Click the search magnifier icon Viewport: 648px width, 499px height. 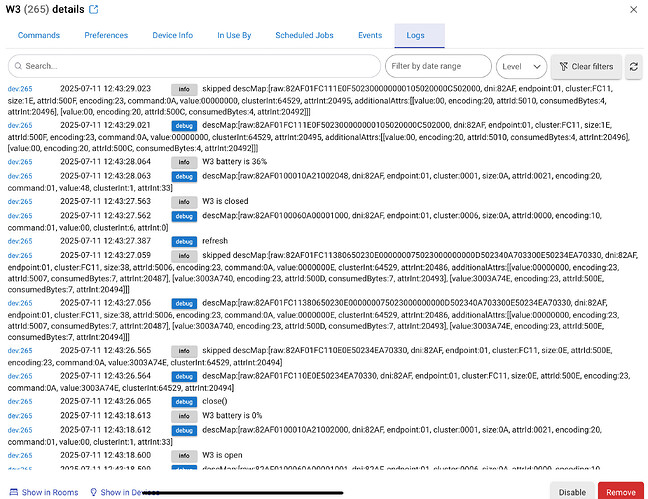(18, 66)
